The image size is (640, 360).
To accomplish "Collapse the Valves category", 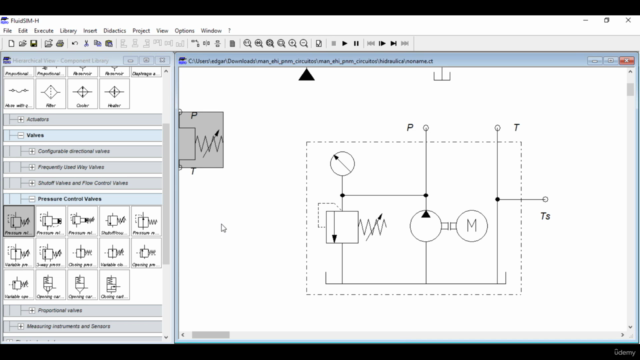I will [21, 135].
